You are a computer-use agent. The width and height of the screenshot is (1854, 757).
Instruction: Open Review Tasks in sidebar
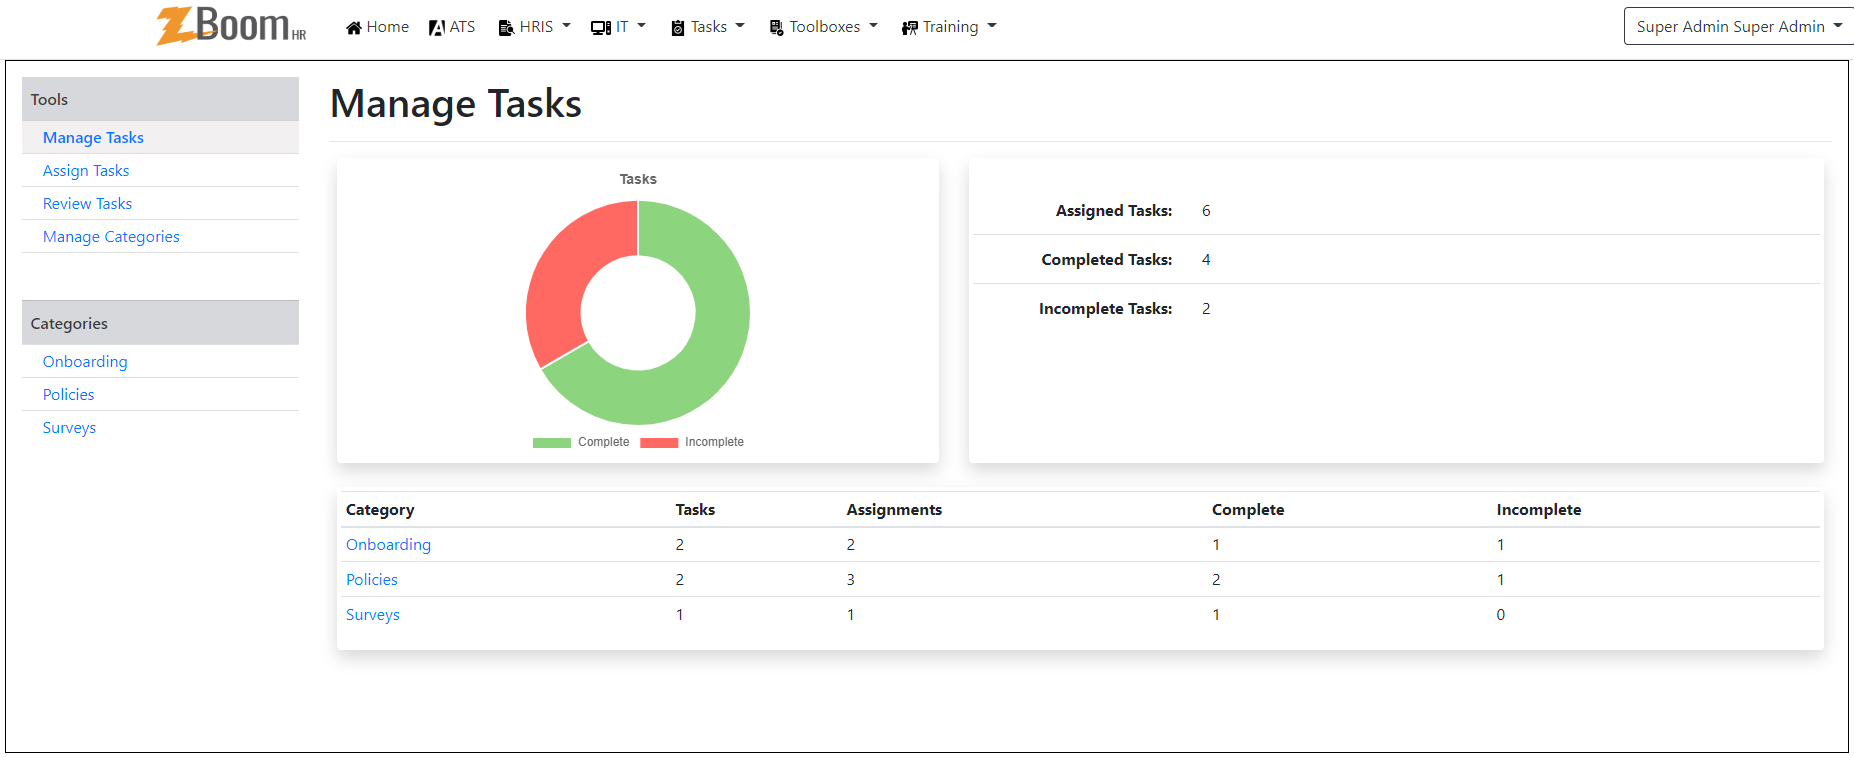click(87, 204)
